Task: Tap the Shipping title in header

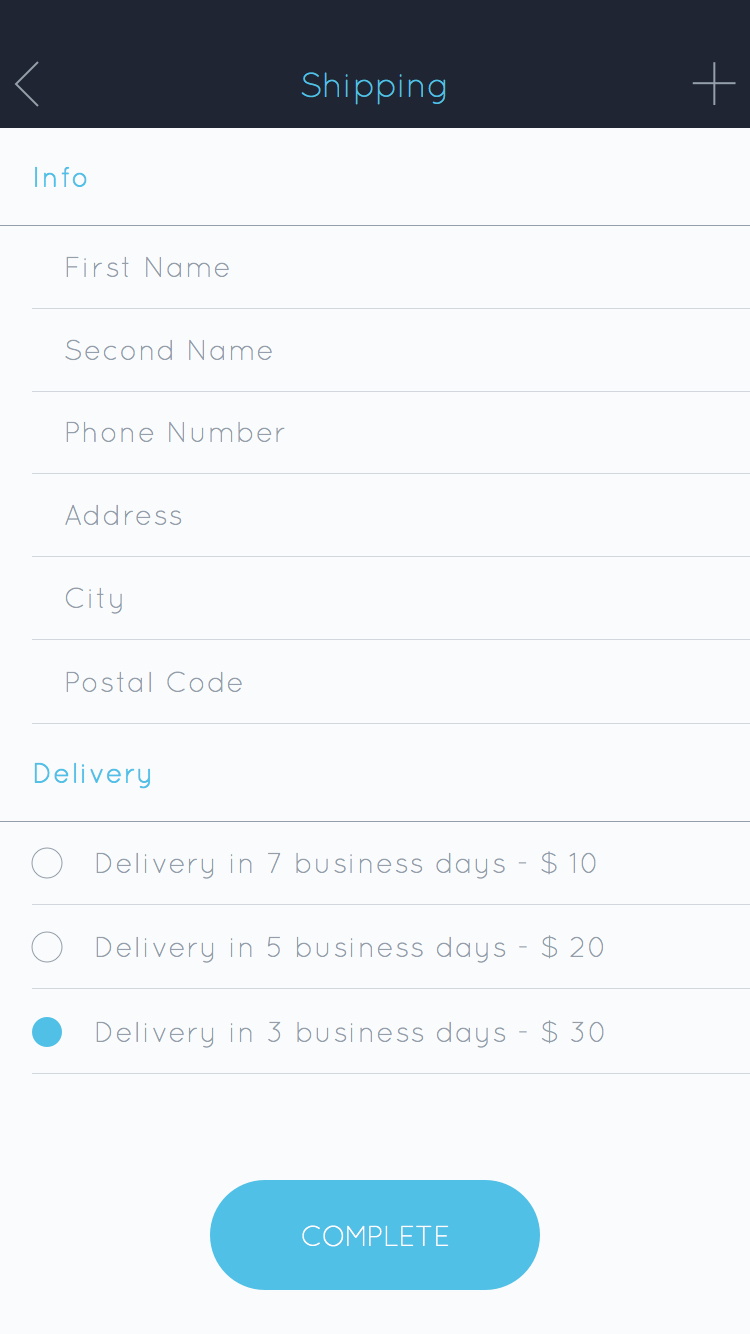Action: pyautogui.click(x=374, y=86)
